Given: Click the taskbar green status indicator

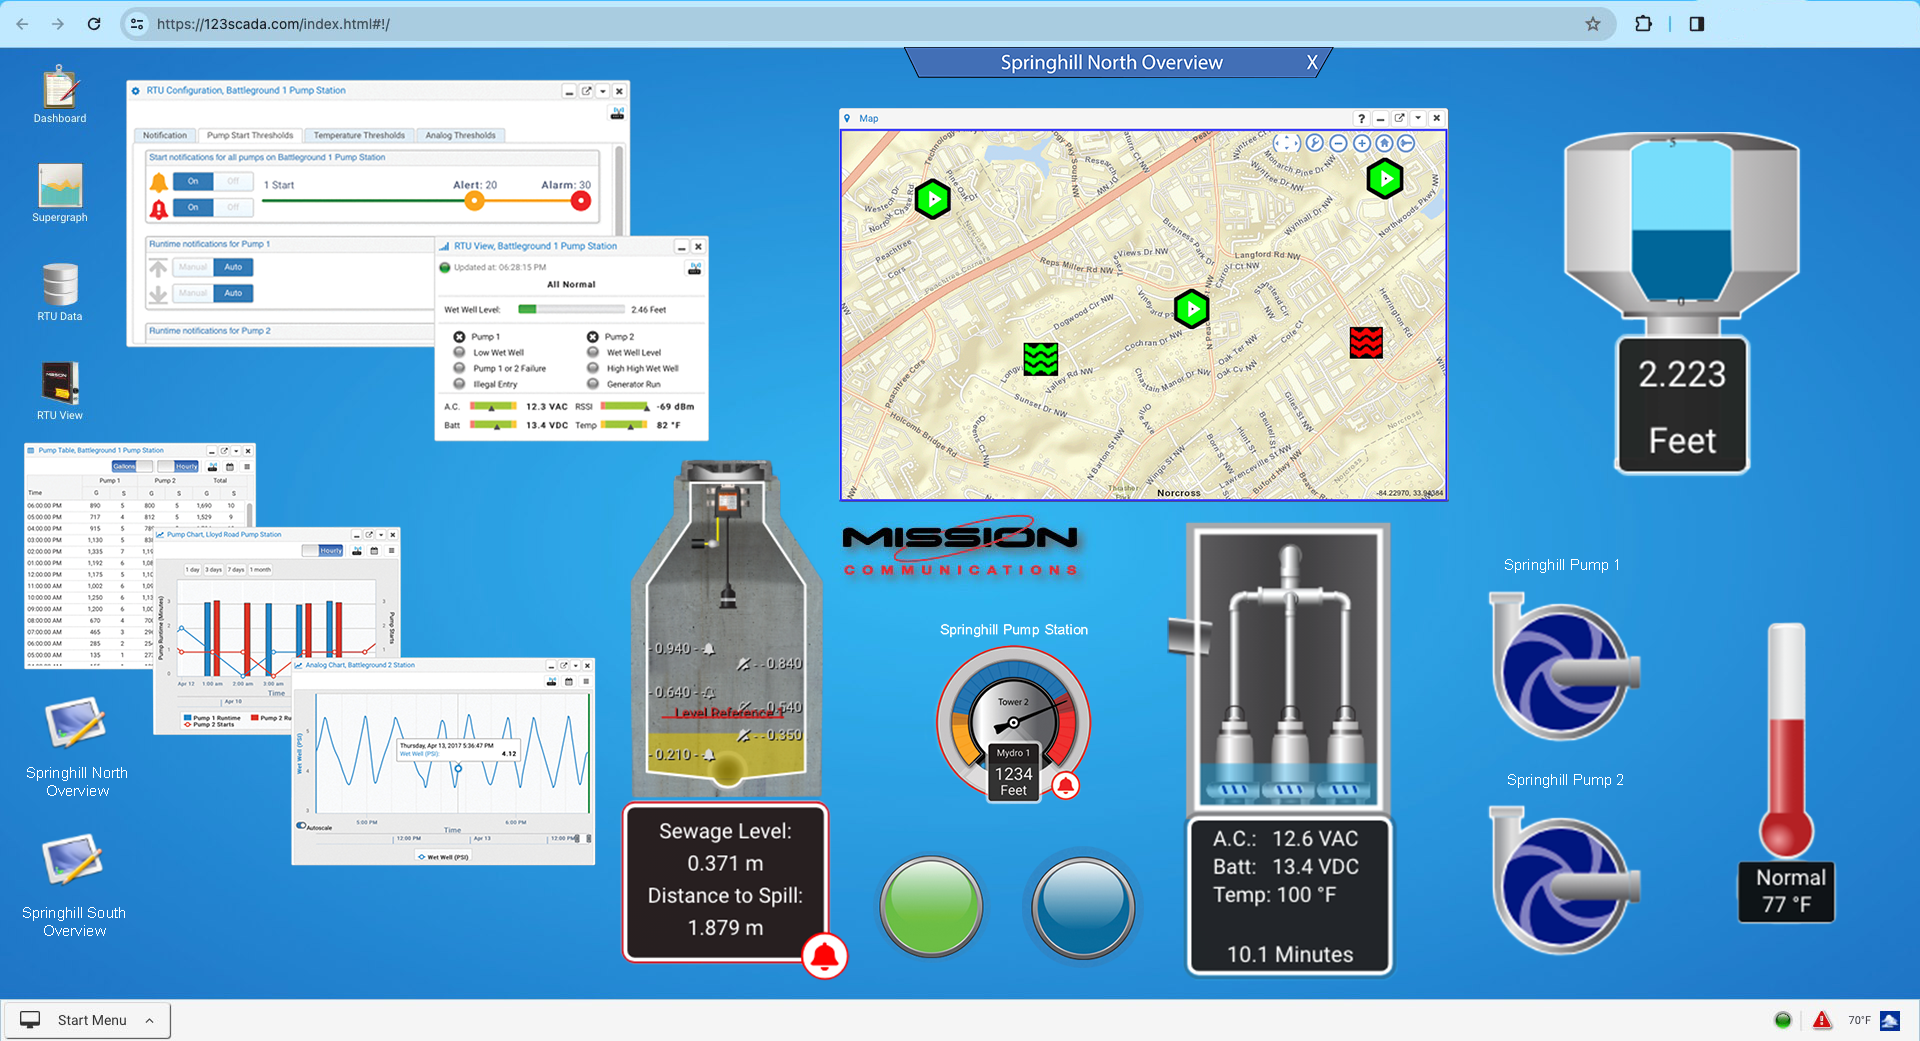Looking at the screenshot, I should click(1783, 1020).
